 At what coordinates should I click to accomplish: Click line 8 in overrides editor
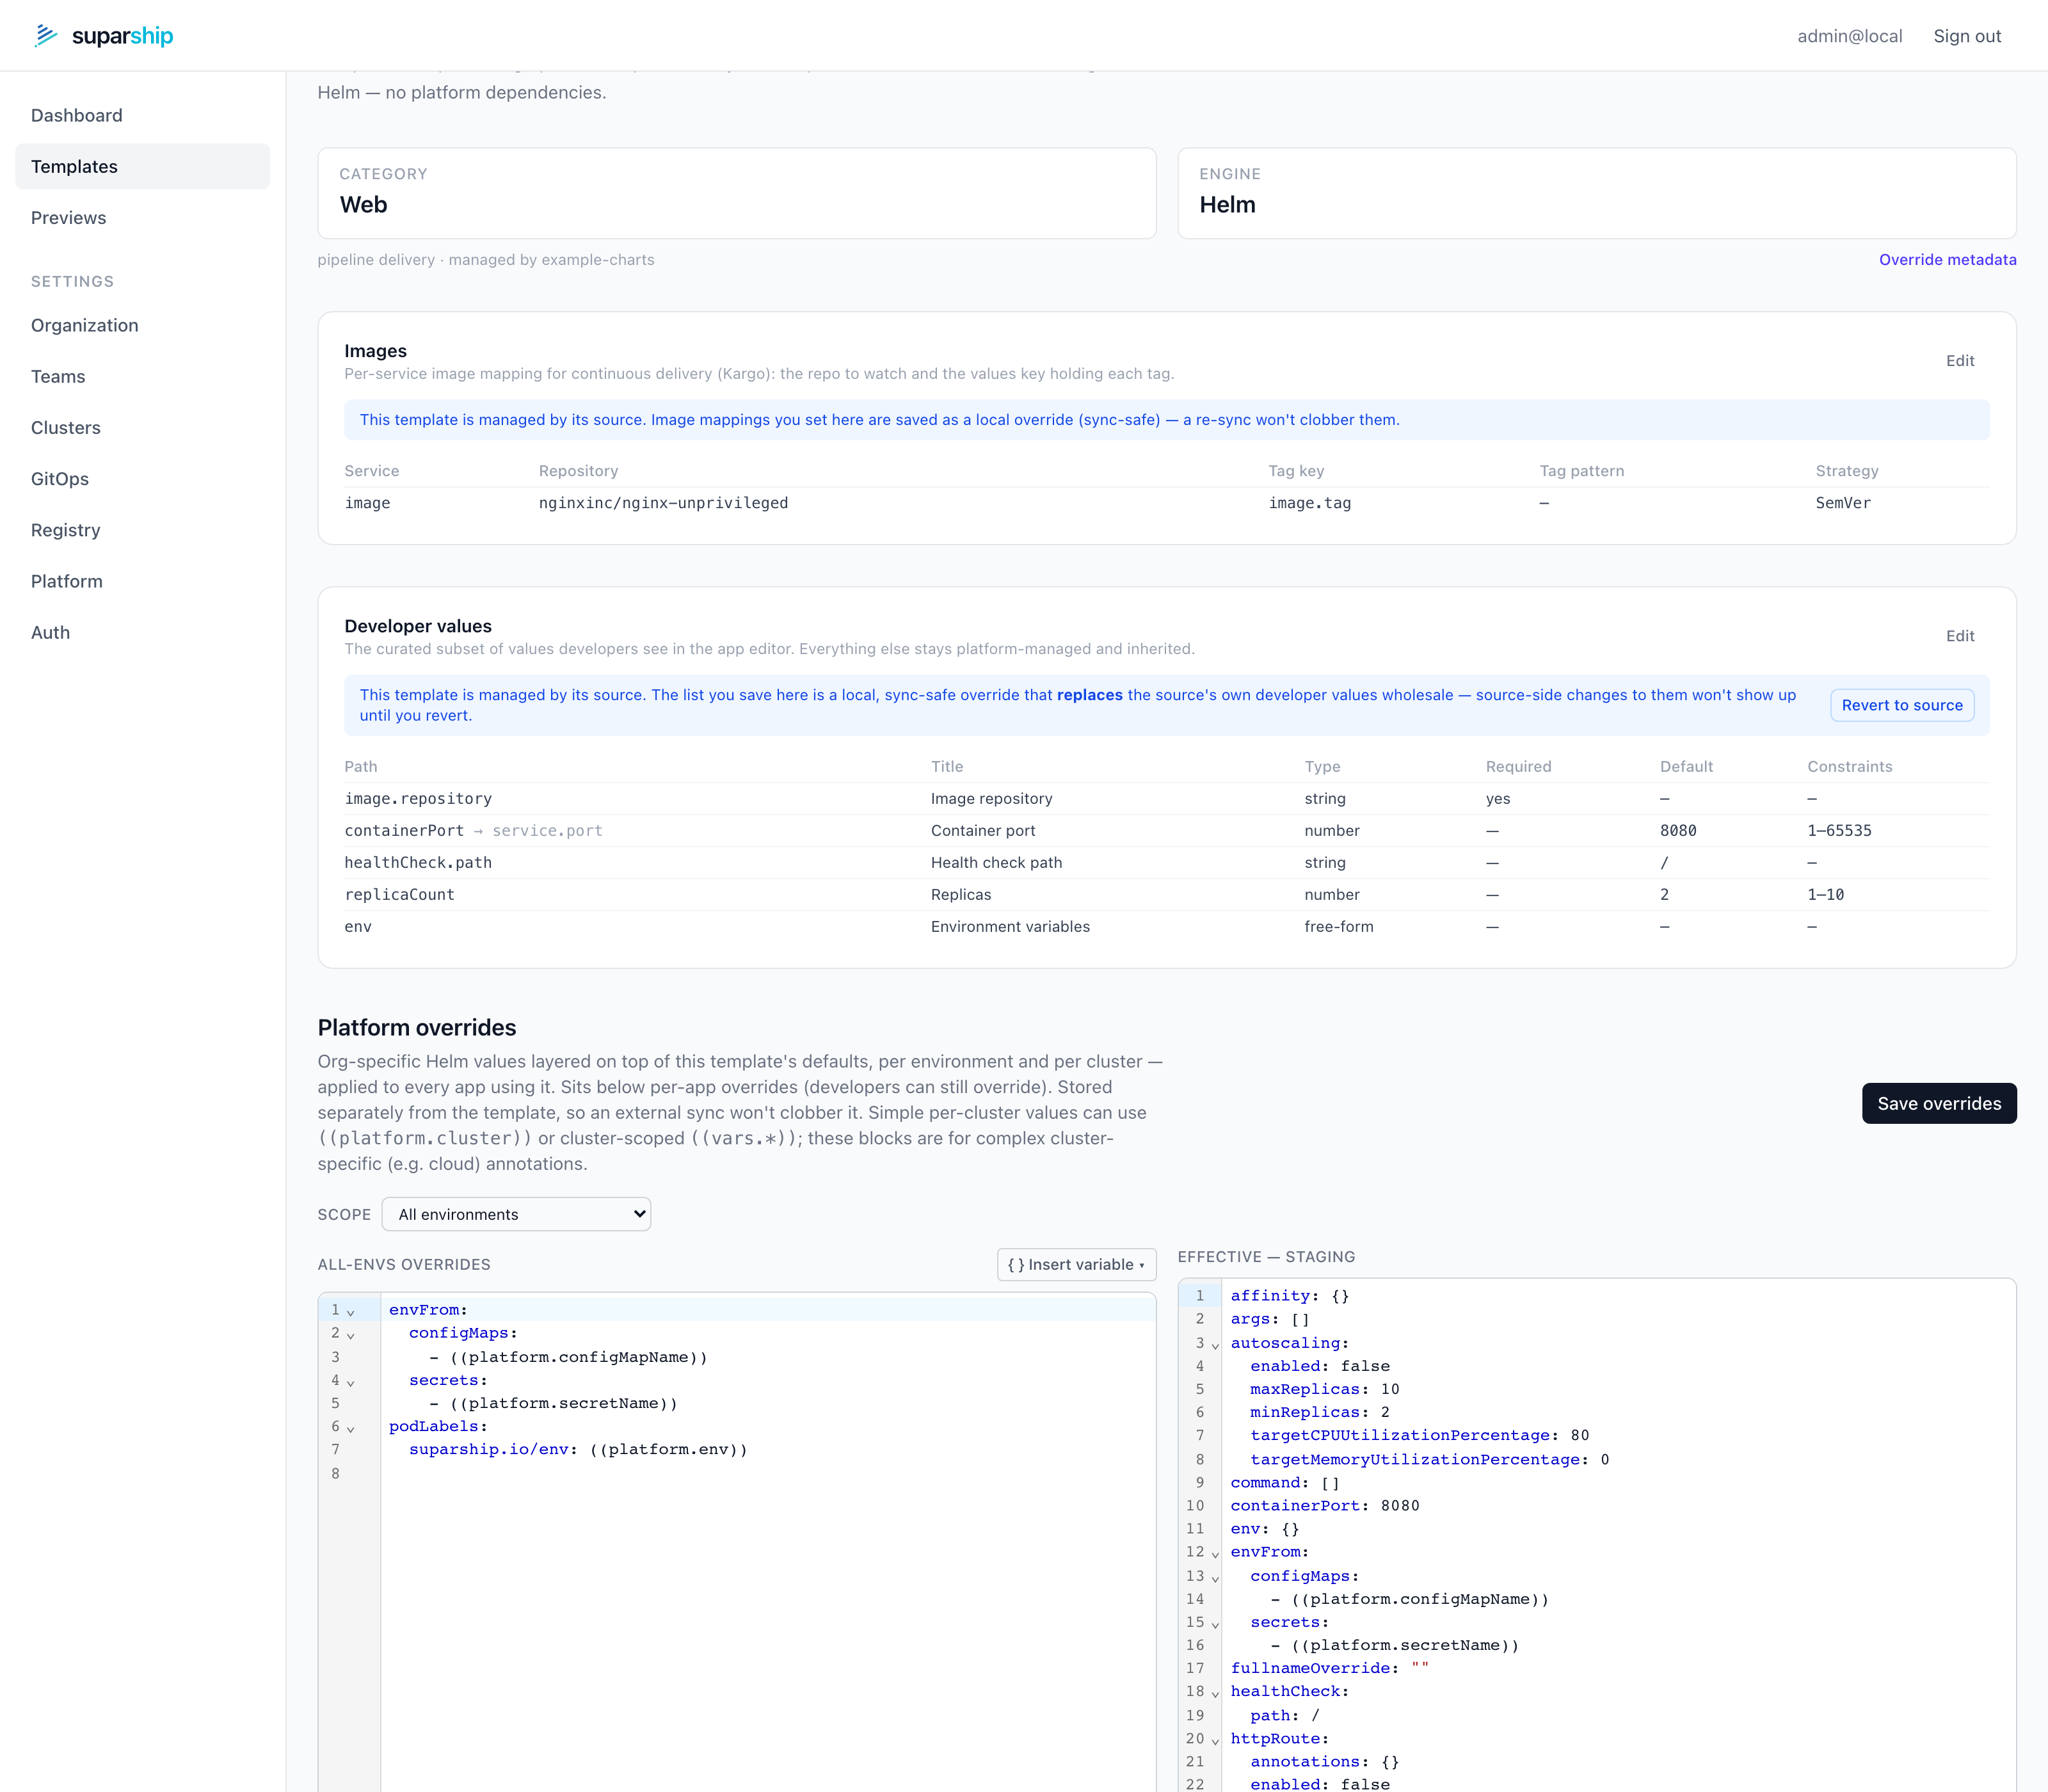click(x=767, y=1473)
